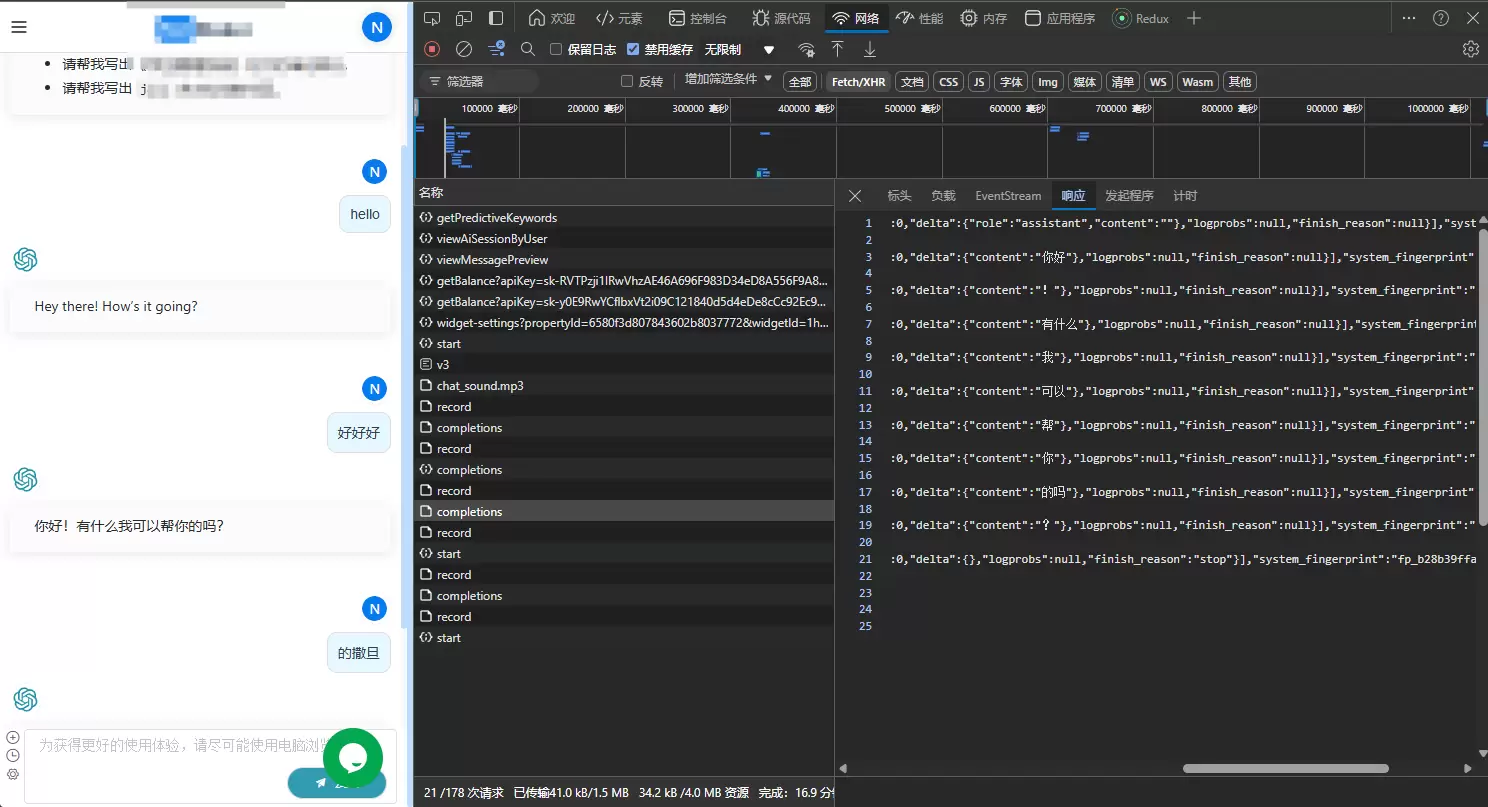Open the 发起程序 initiator tab
1488x807 pixels.
1129,196
